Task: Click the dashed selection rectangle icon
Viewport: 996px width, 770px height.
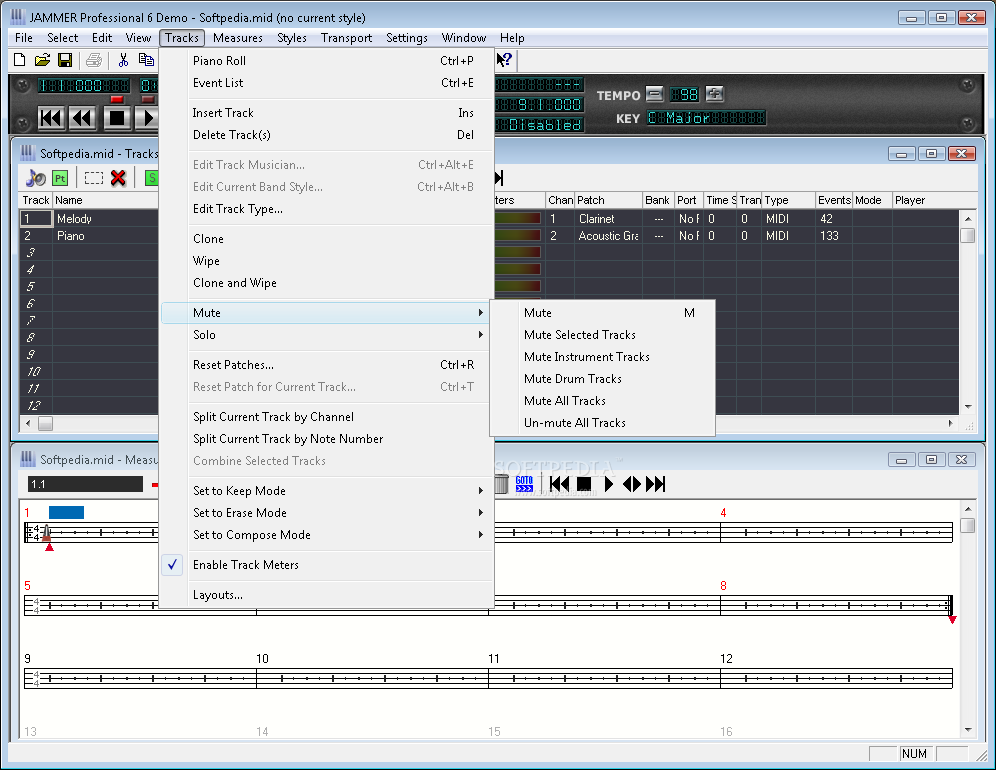Action: pyautogui.click(x=94, y=179)
